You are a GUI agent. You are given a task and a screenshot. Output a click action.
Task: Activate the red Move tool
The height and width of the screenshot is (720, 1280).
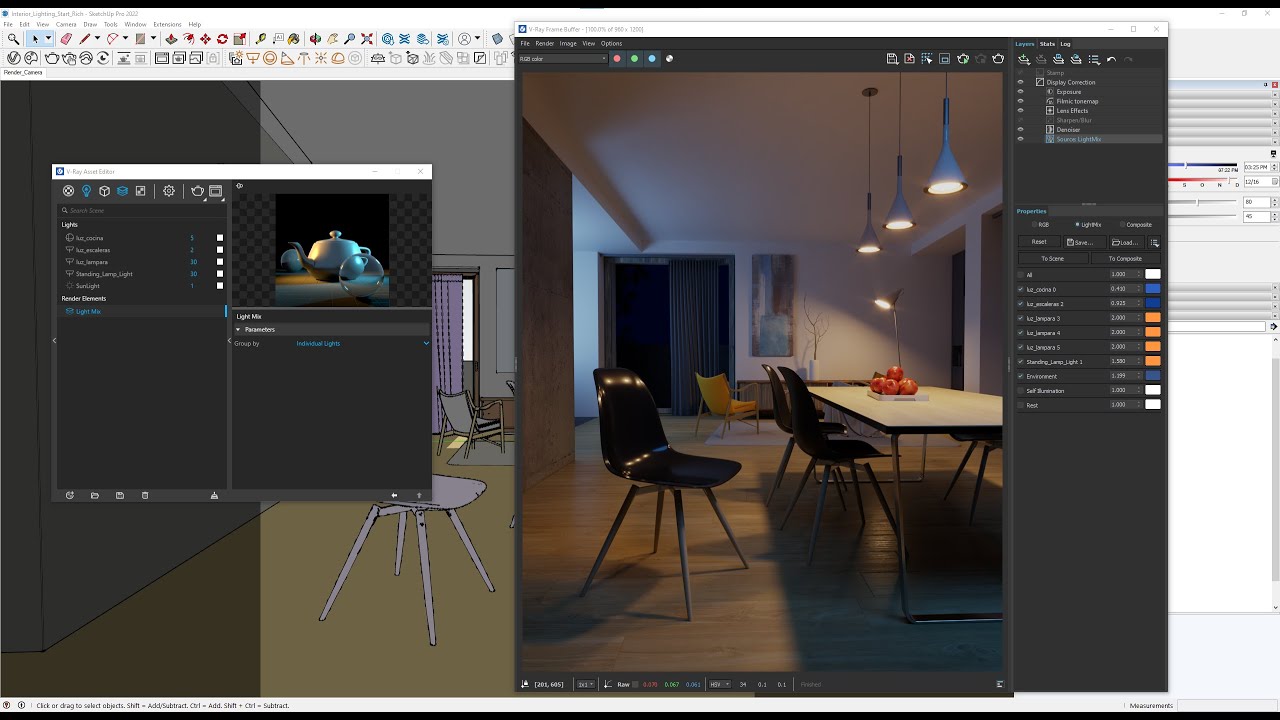pos(205,39)
